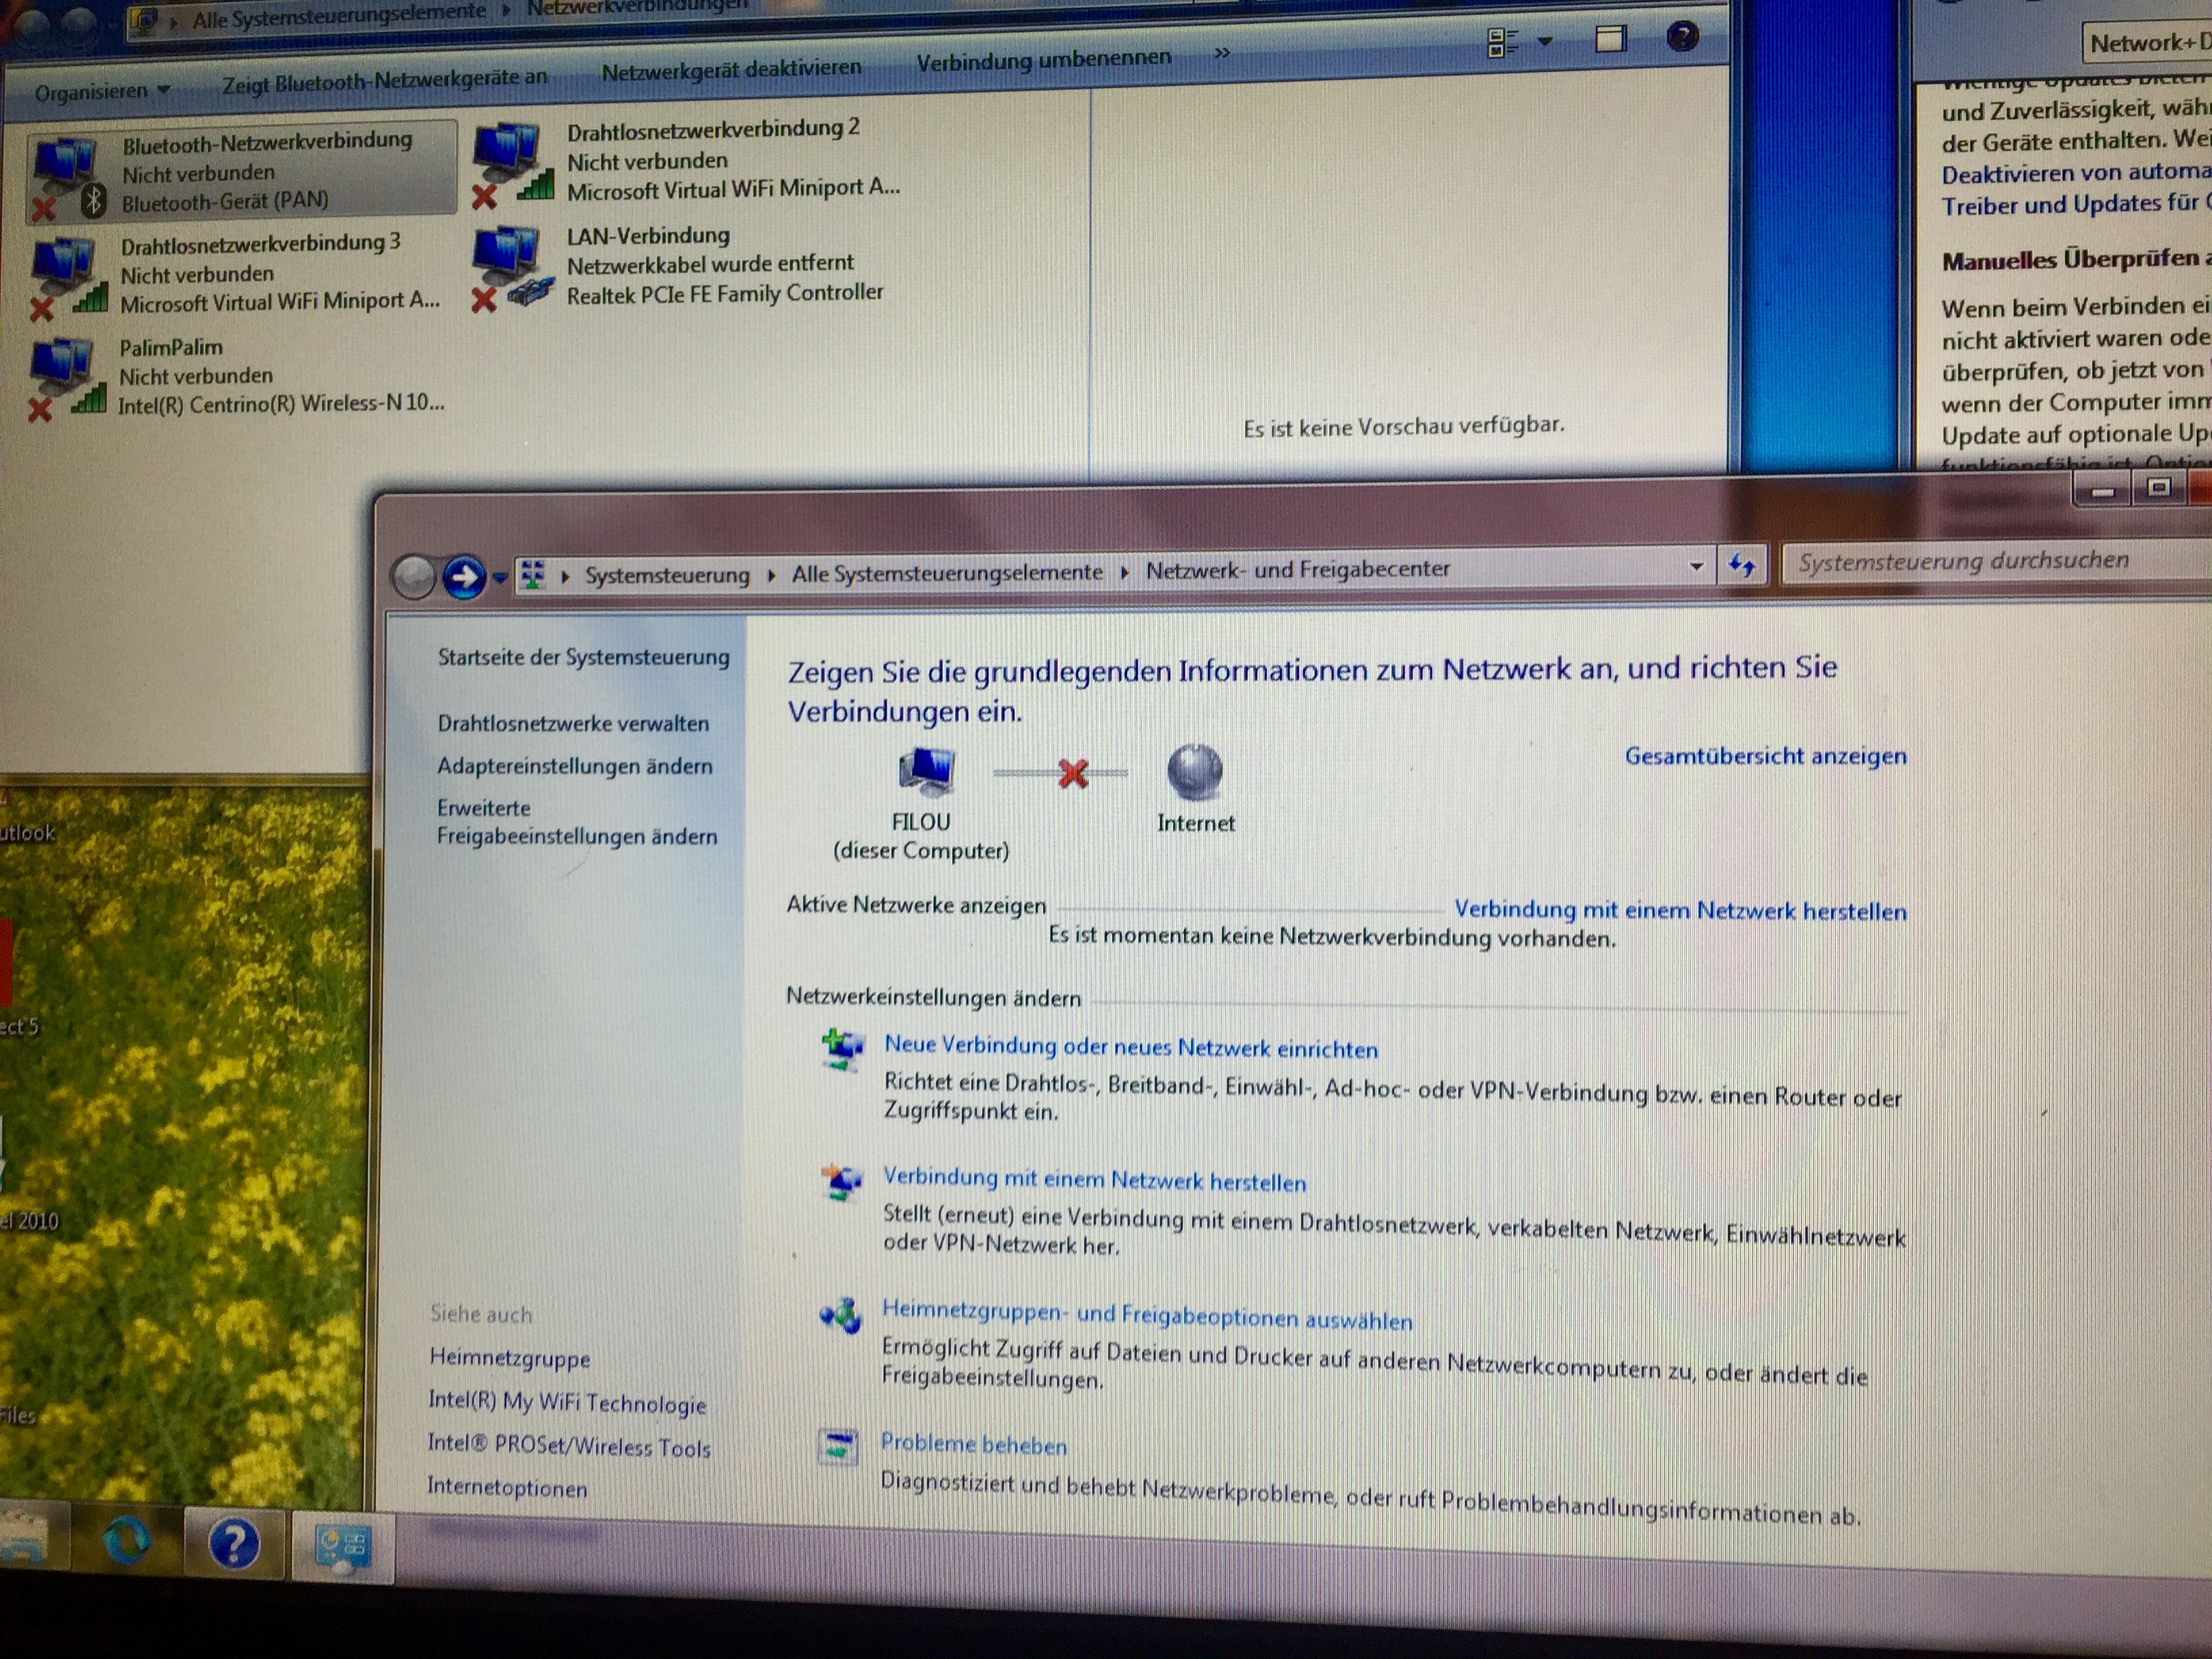2212x1659 pixels.
Task: Click the blue forward arrow navigation button
Action: [x=464, y=576]
